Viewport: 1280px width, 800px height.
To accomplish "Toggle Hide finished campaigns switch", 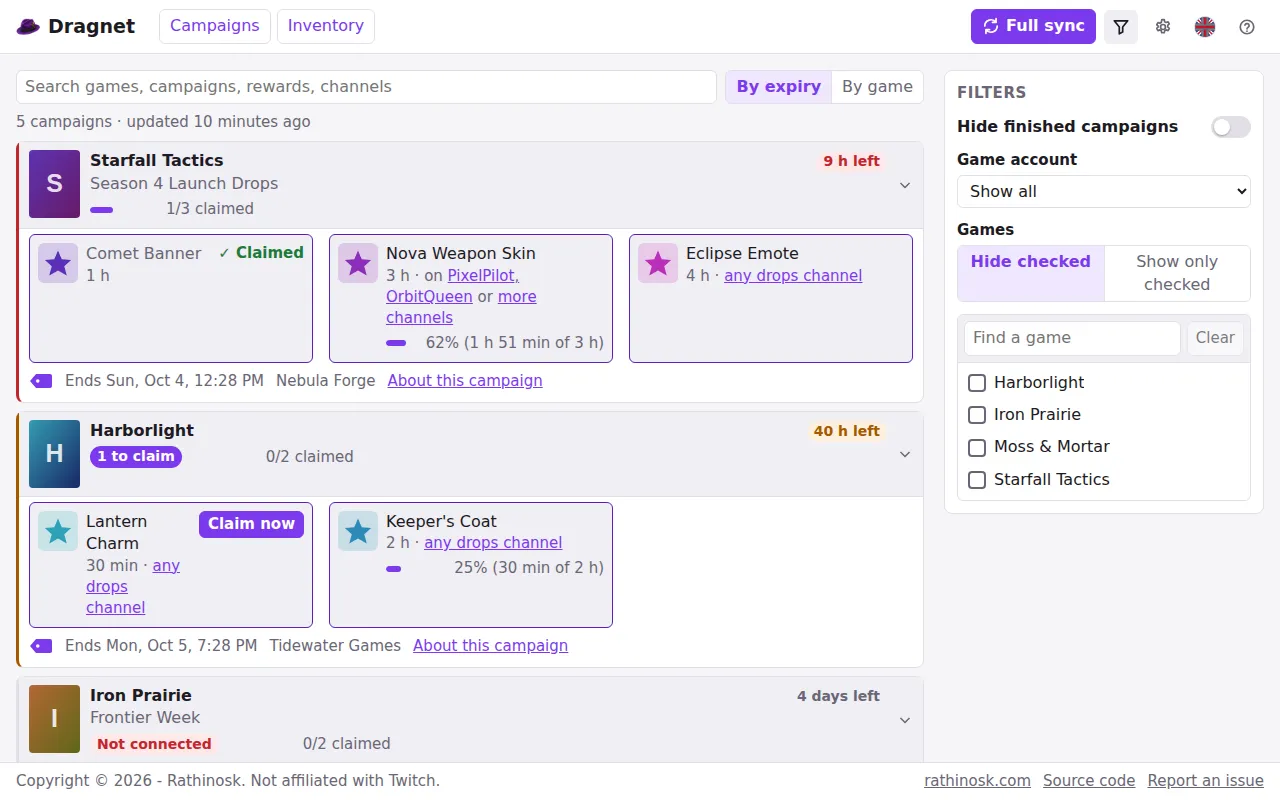I will pyautogui.click(x=1231, y=127).
